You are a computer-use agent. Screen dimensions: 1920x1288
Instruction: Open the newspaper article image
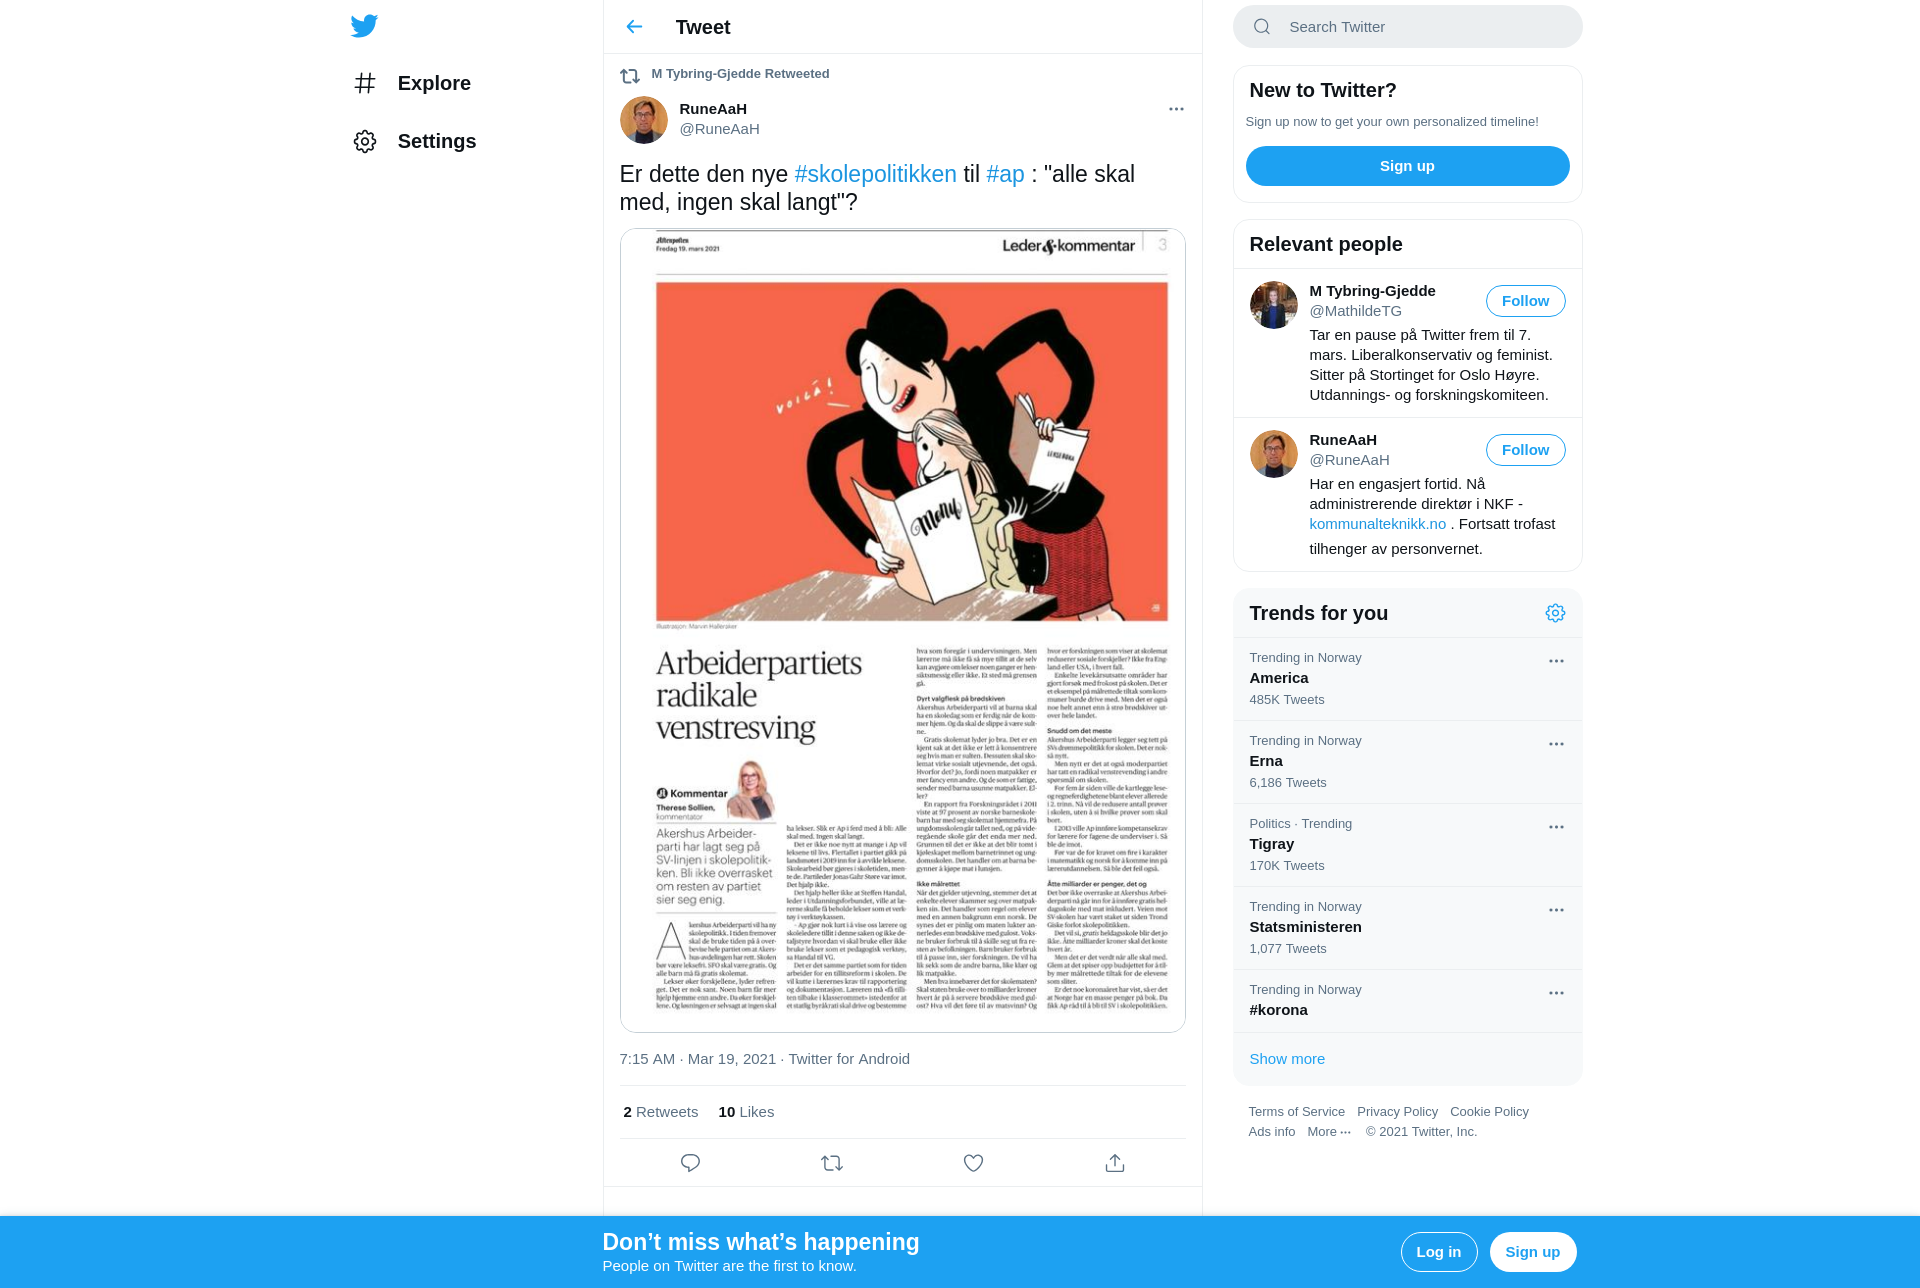coord(902,630)
